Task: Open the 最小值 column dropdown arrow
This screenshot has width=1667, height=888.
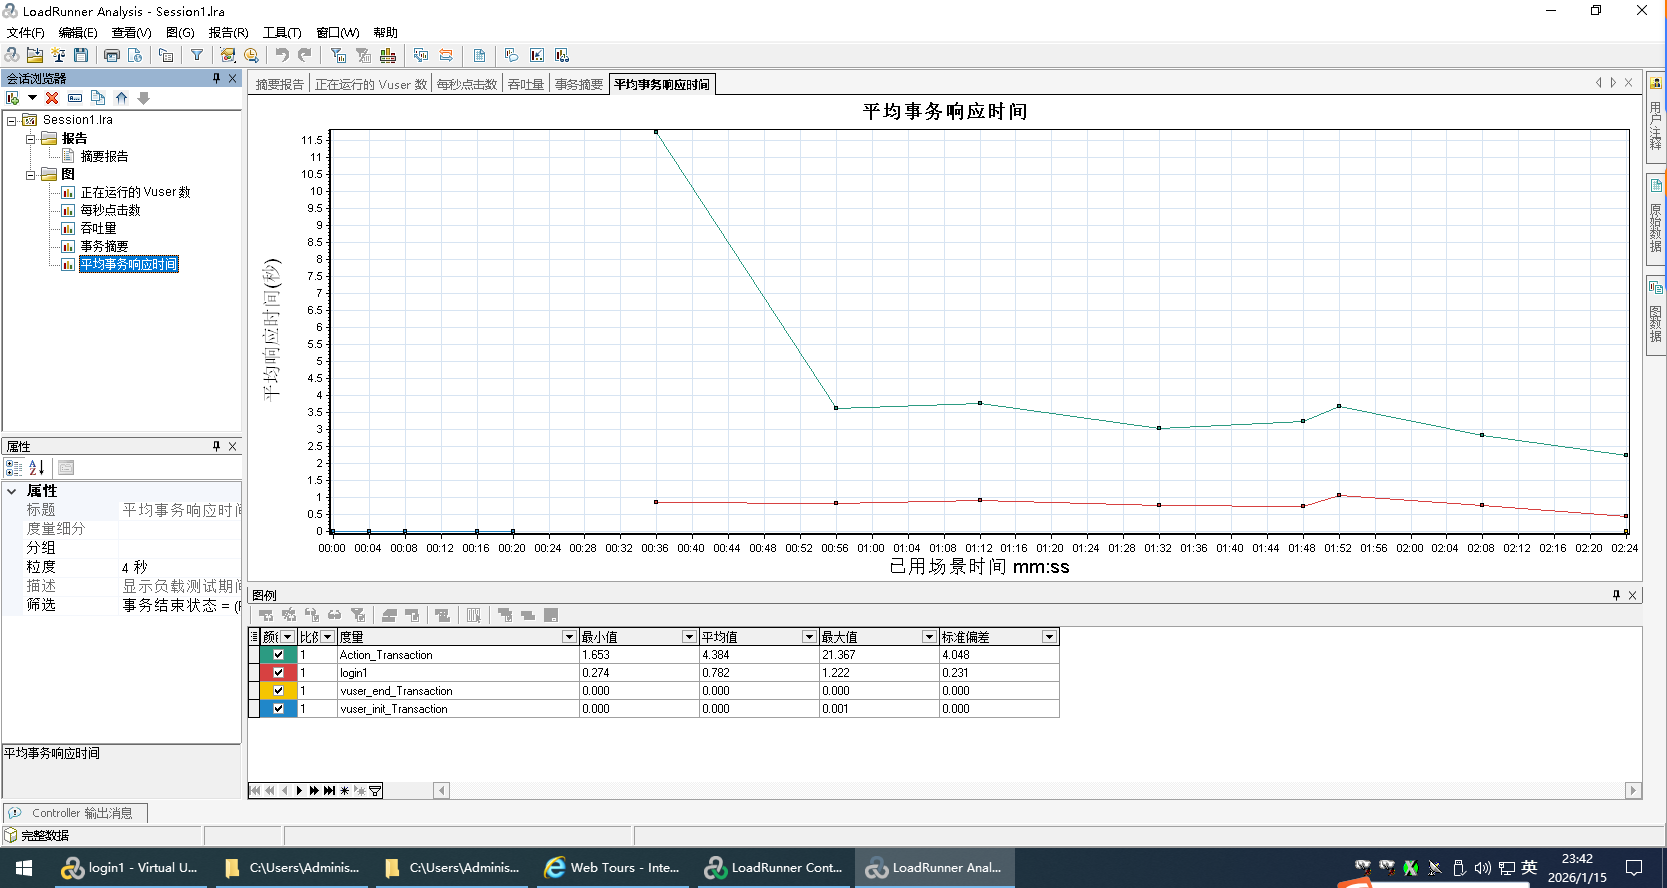Action: point(688,637)
